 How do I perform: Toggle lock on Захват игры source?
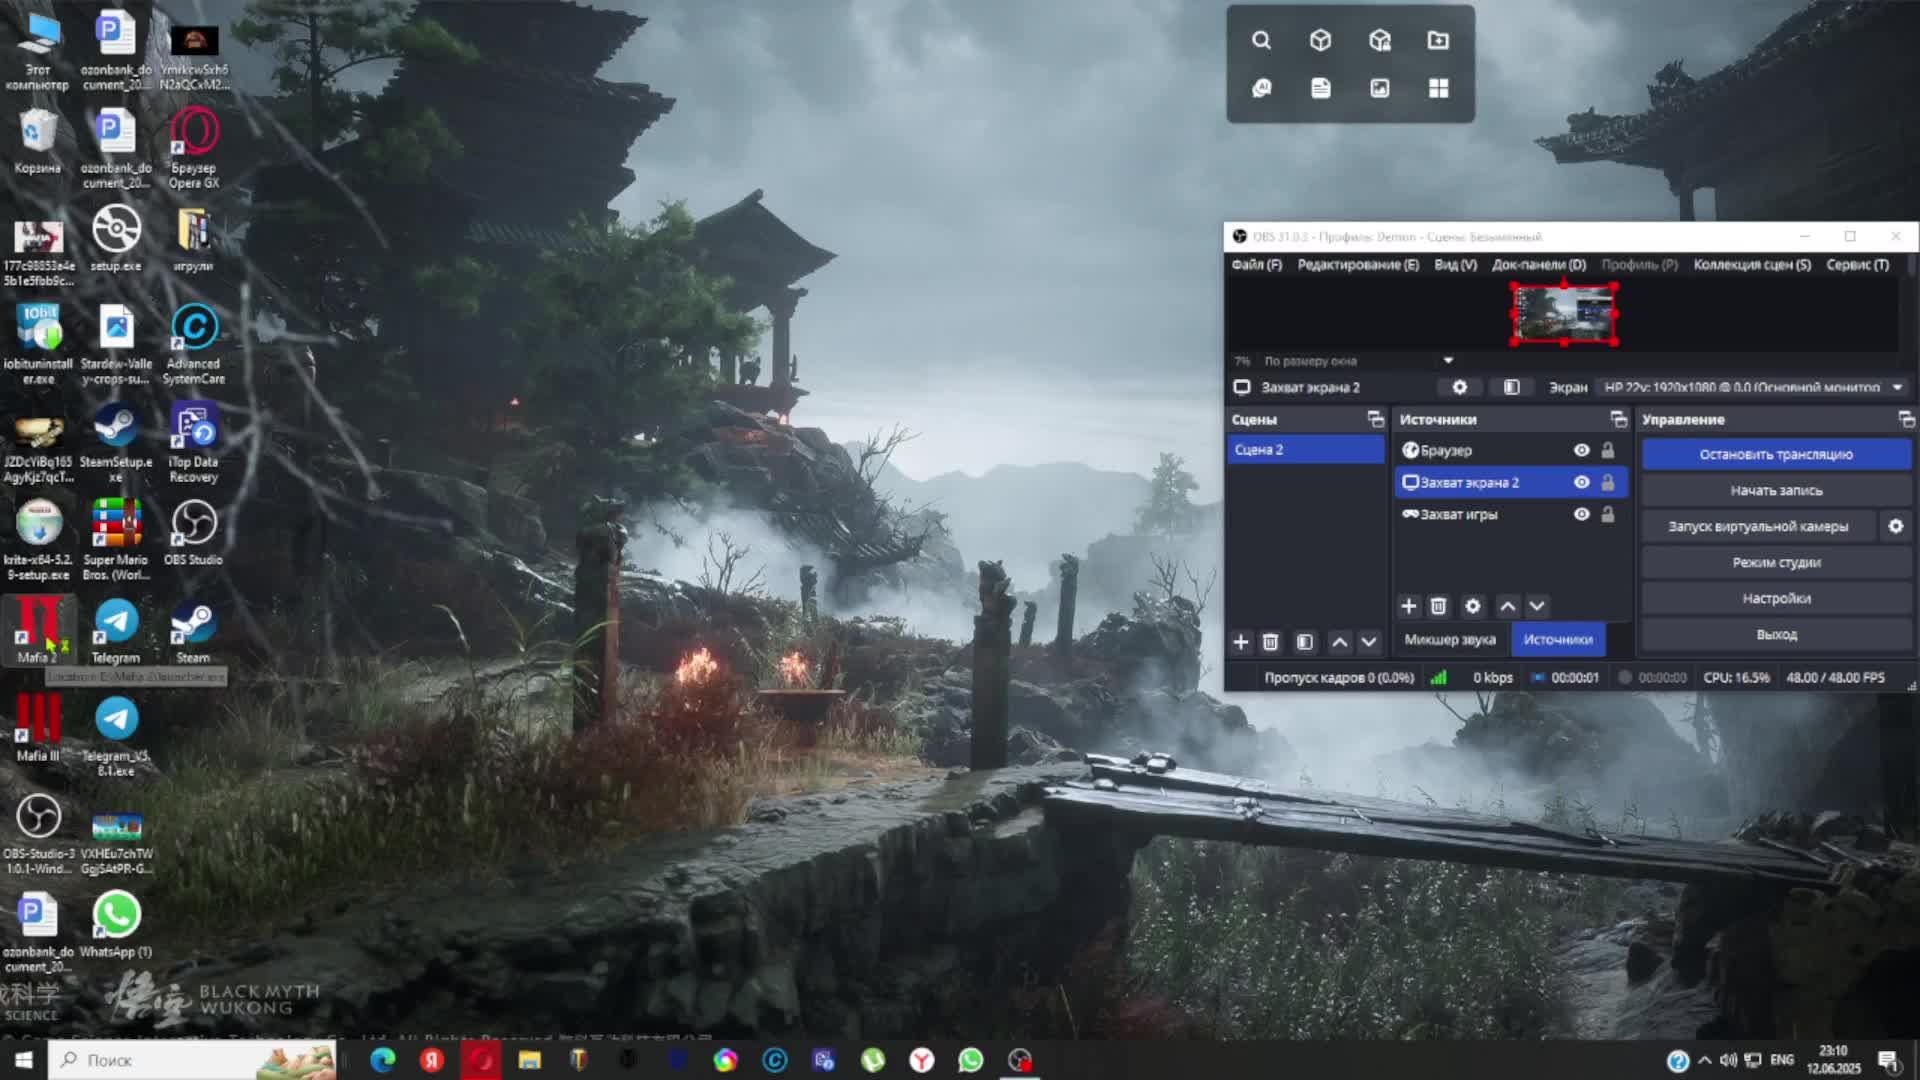pyautogui.click(x=1608, y=514)
